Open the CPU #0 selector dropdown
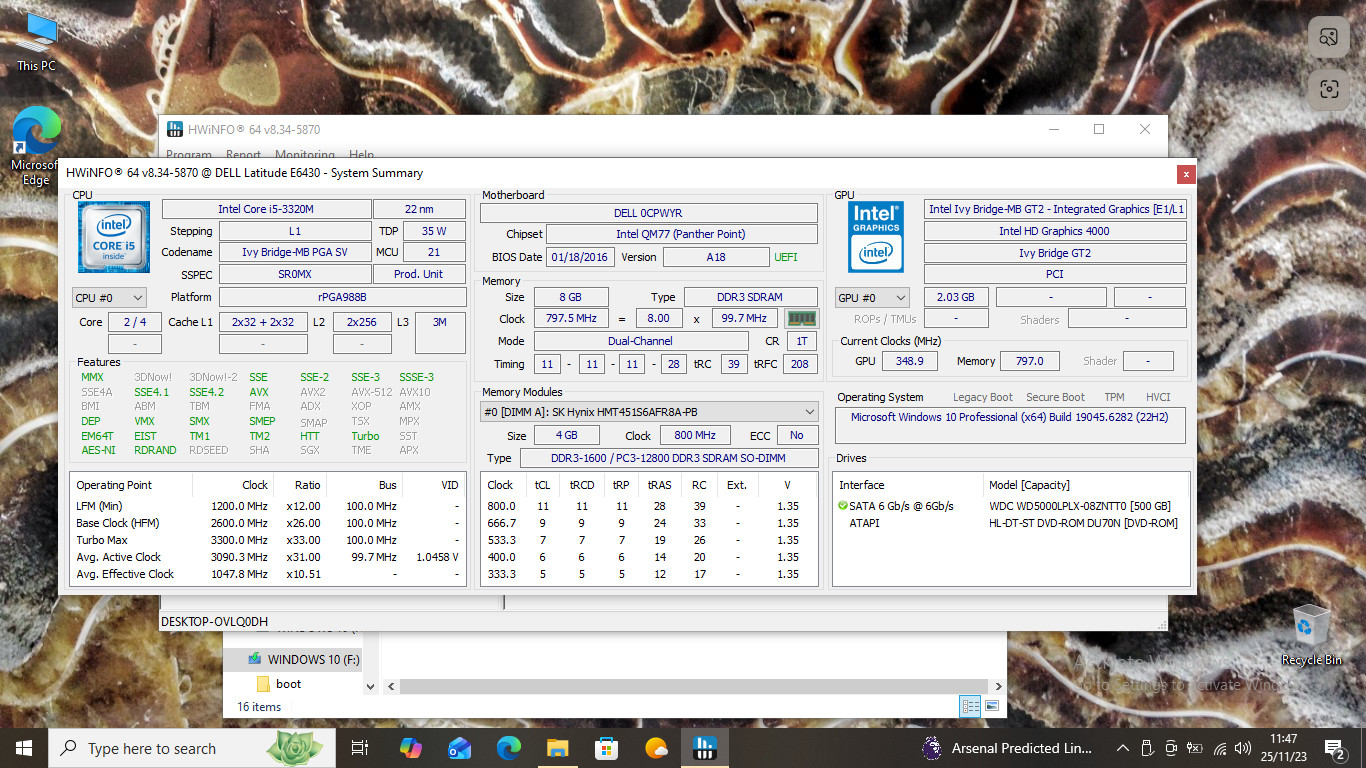The width and height of the screenshot is (1366, 768). point(109,297)
